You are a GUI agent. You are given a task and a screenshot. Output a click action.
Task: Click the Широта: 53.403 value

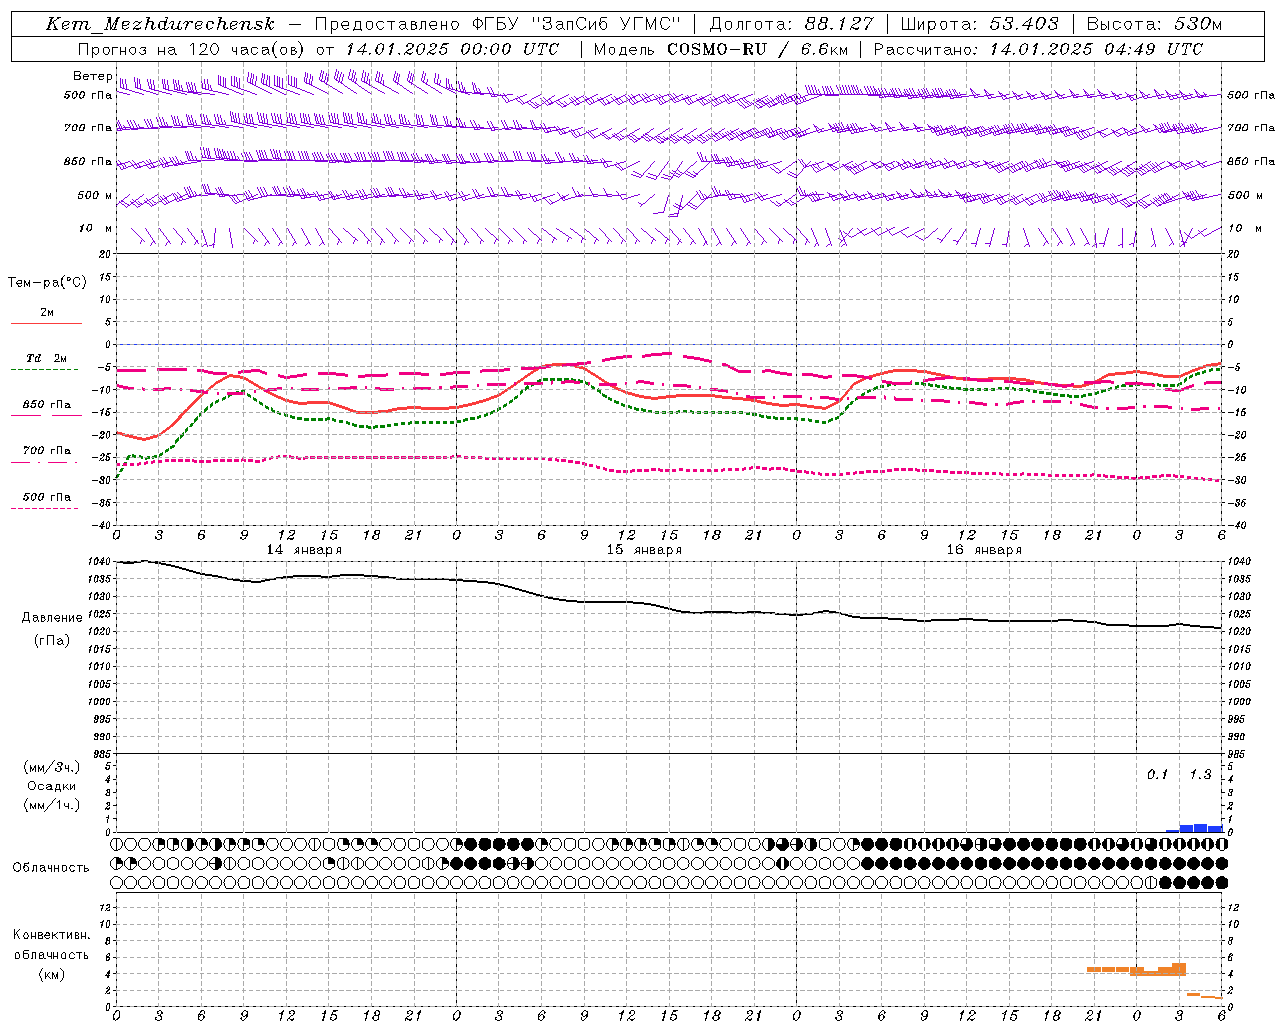979,24
